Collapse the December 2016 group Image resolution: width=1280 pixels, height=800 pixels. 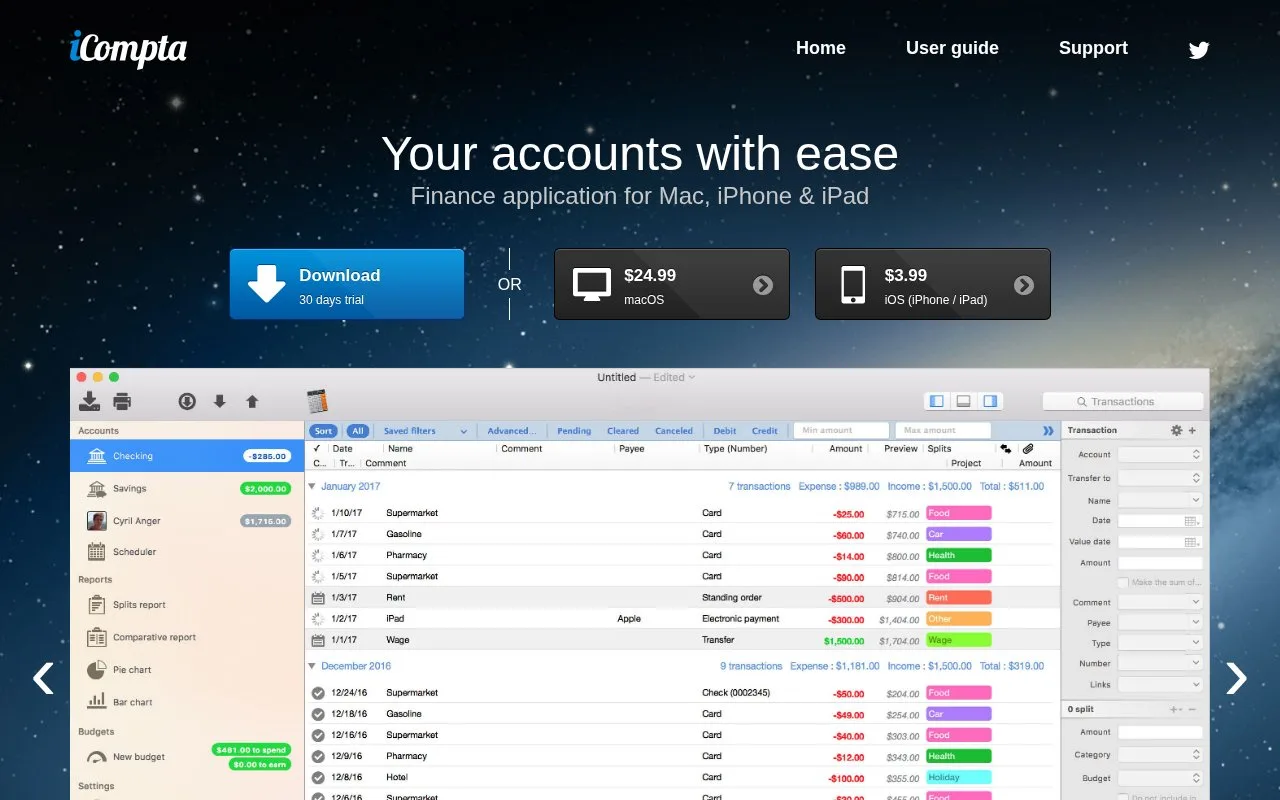tap(312, 666)
